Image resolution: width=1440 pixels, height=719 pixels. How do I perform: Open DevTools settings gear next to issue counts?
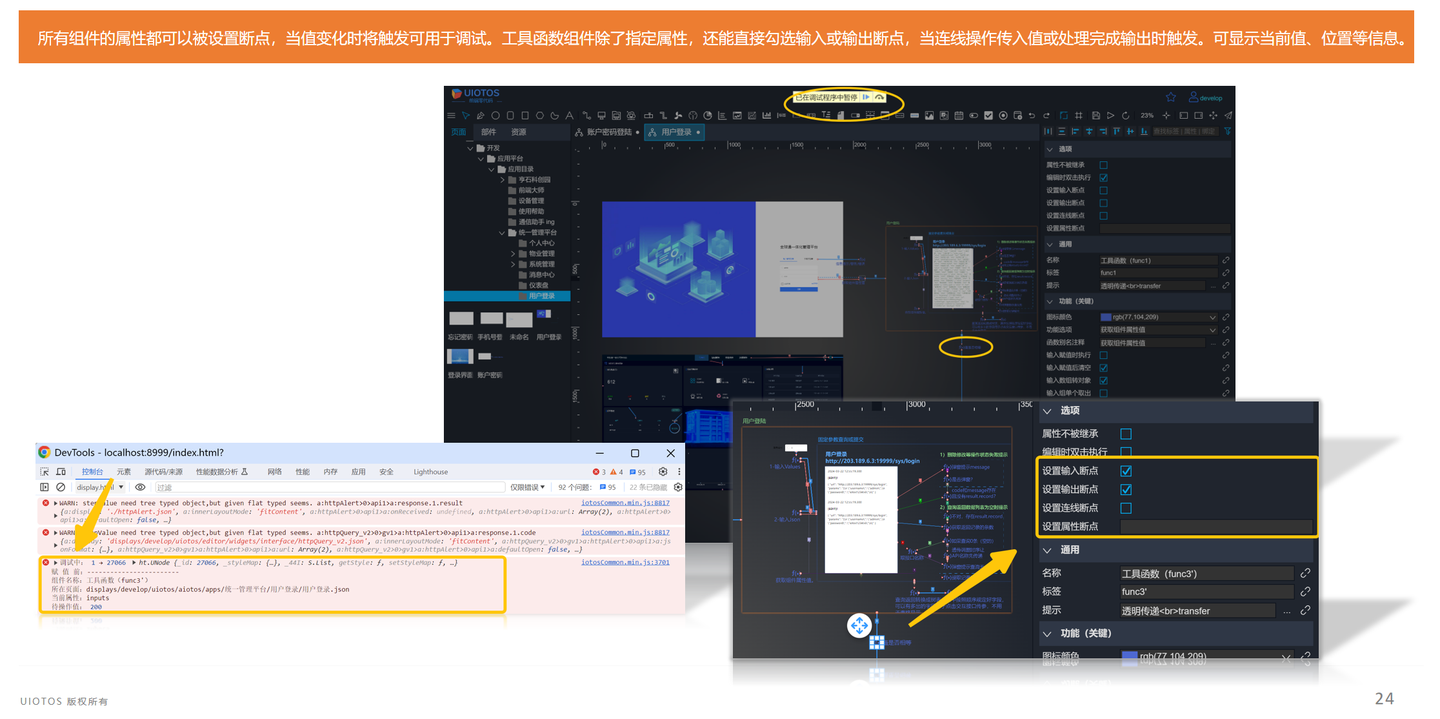coord(663,472)
